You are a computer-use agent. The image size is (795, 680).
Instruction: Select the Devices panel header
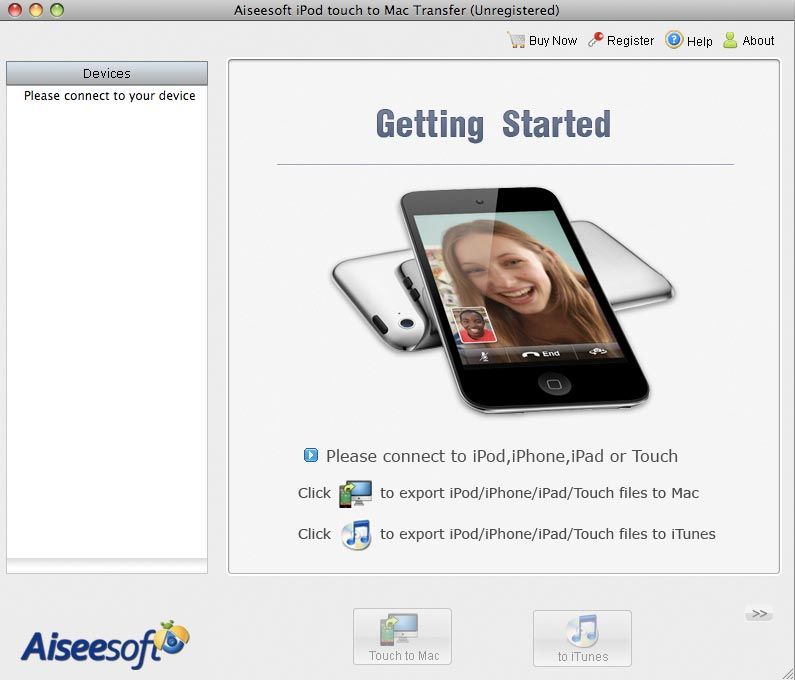(107, 74)
